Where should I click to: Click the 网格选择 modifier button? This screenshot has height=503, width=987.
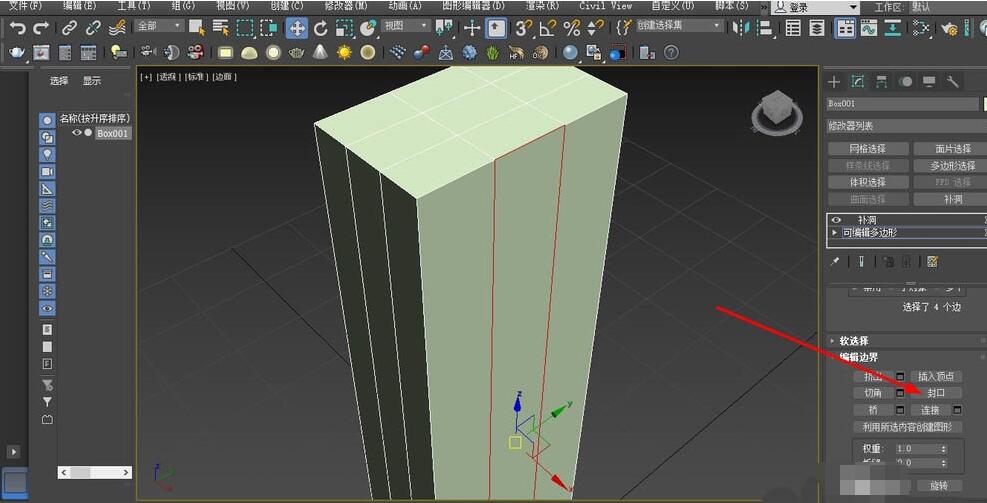coord(867,149)
